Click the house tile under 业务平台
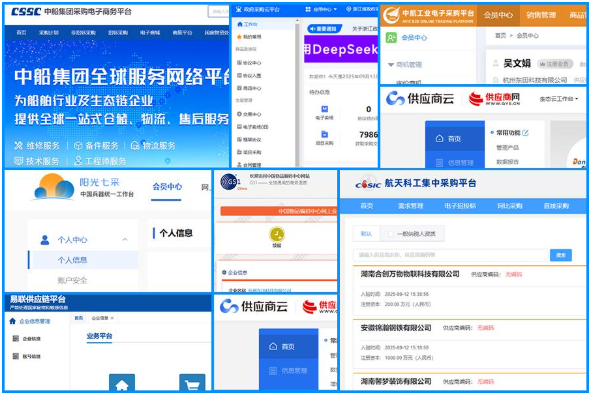Viewport: 592px width, 396px height. (122, 382)
